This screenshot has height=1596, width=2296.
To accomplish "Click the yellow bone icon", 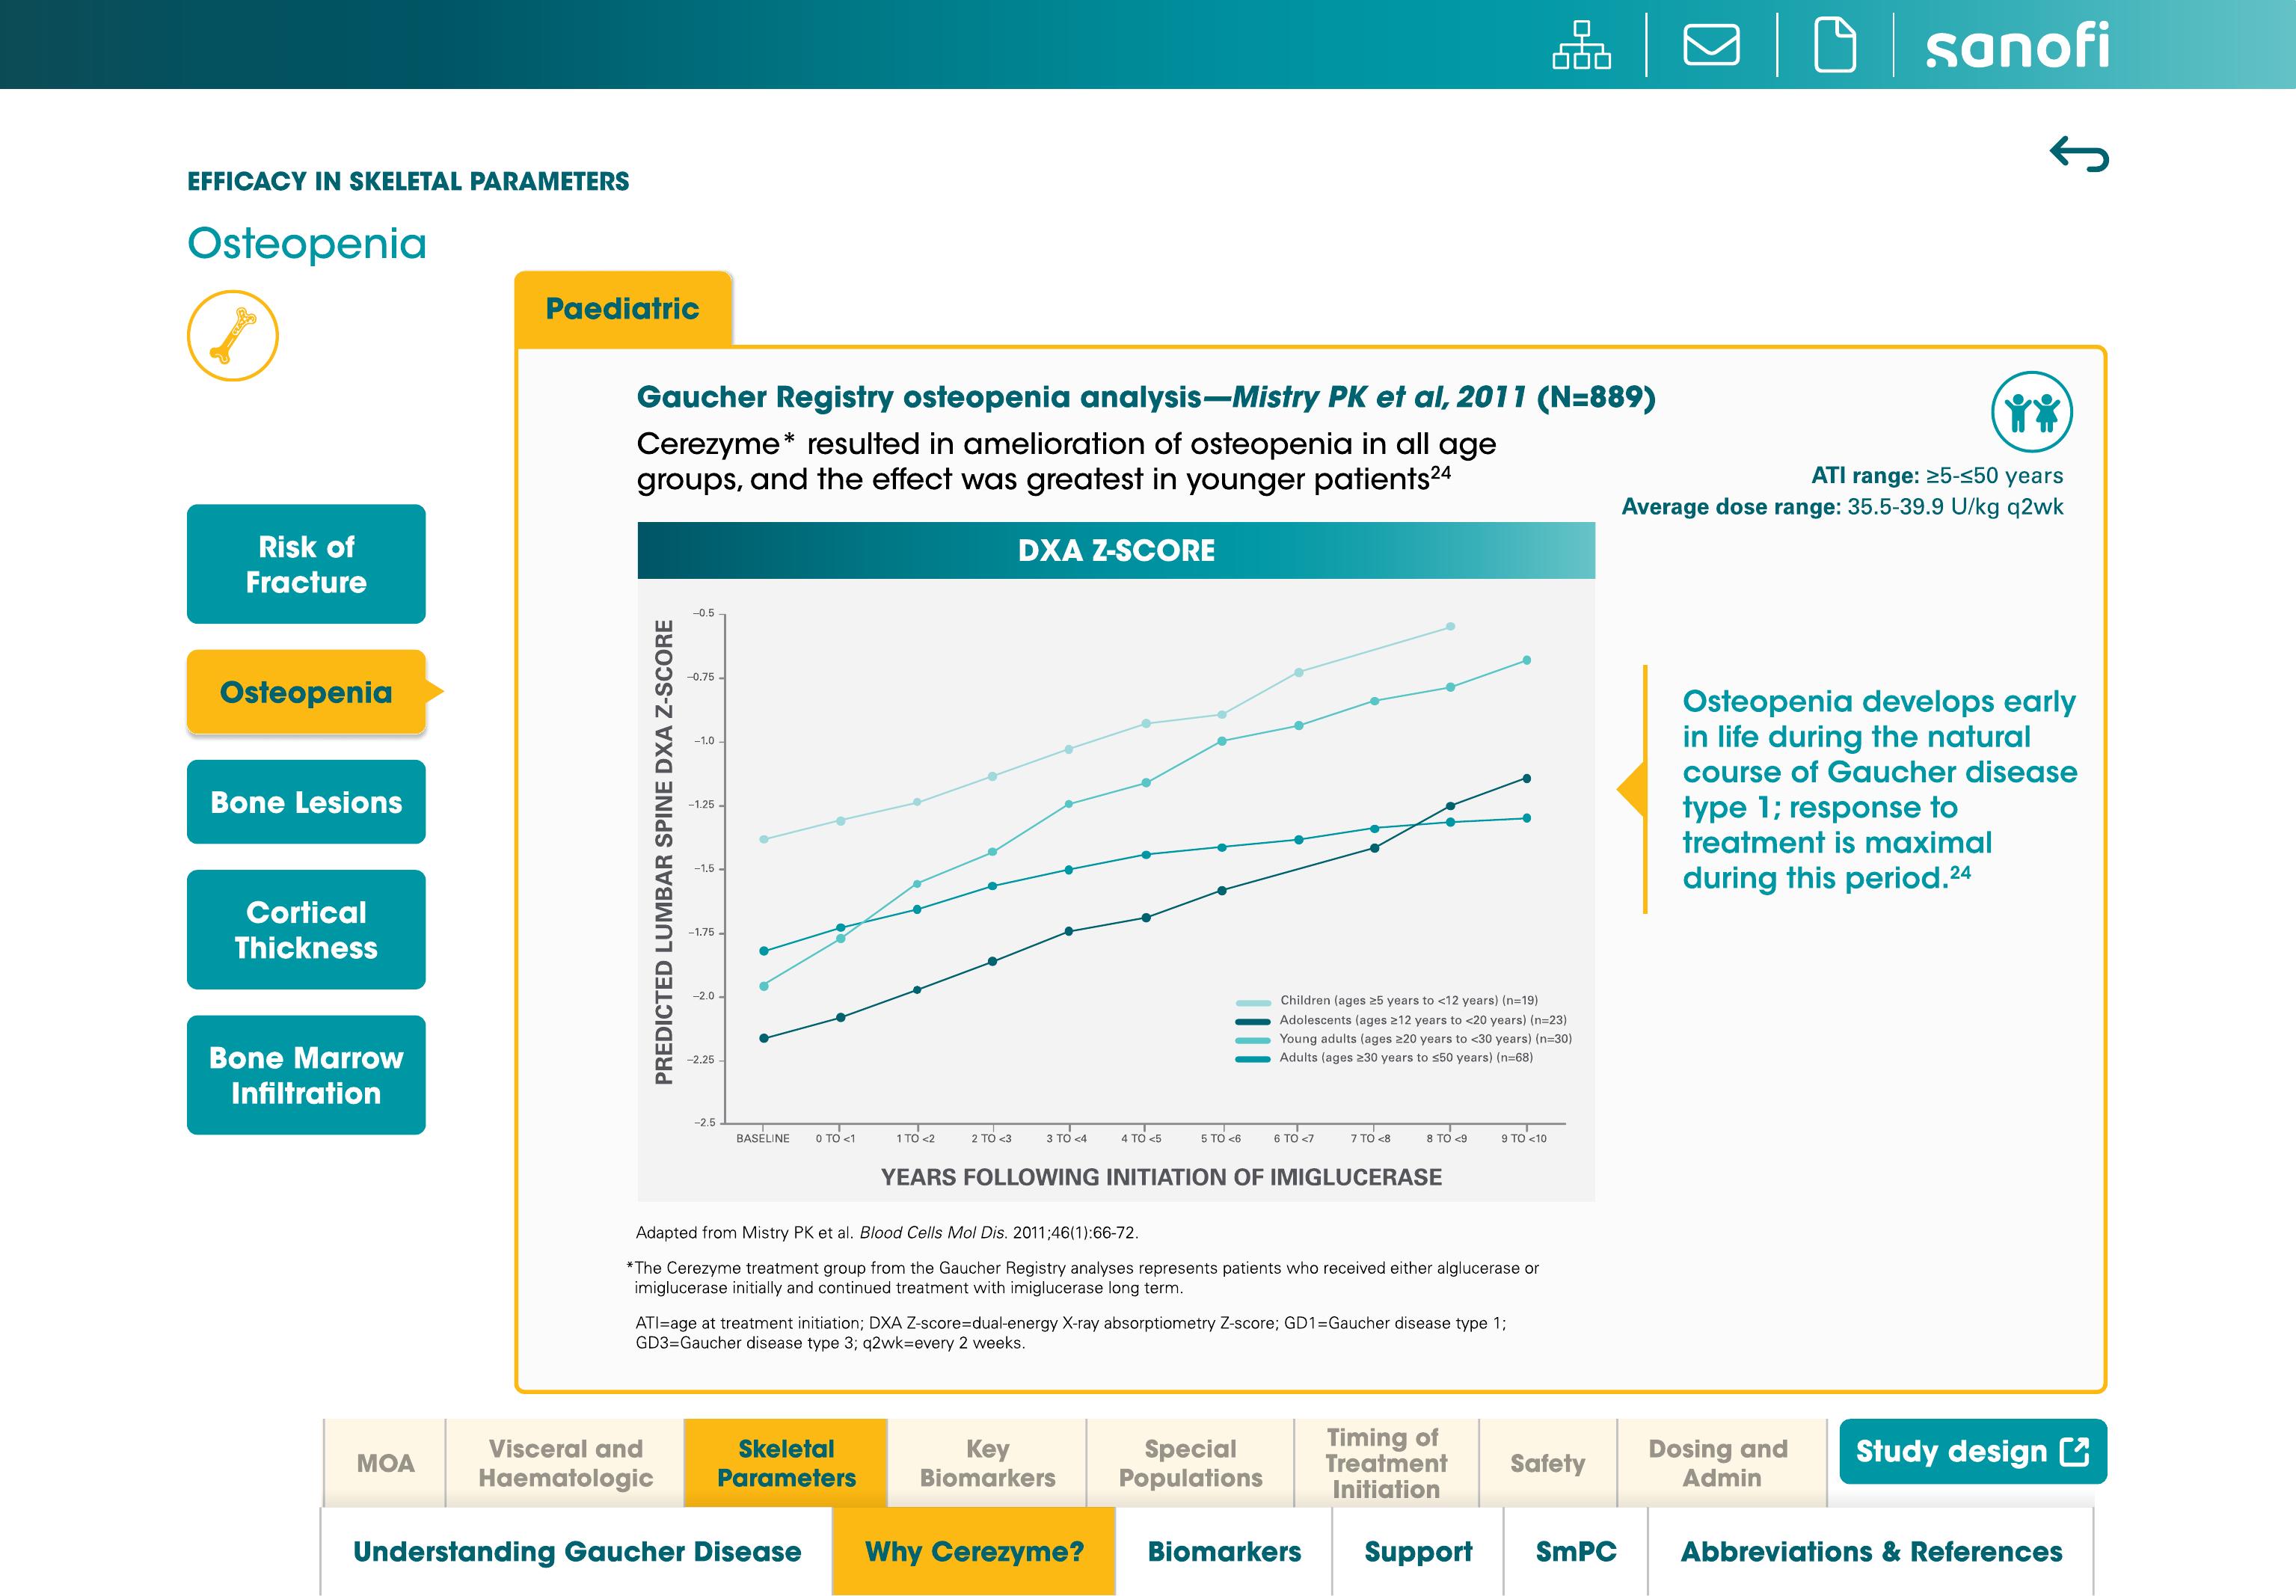I will [x=233, y=336].
